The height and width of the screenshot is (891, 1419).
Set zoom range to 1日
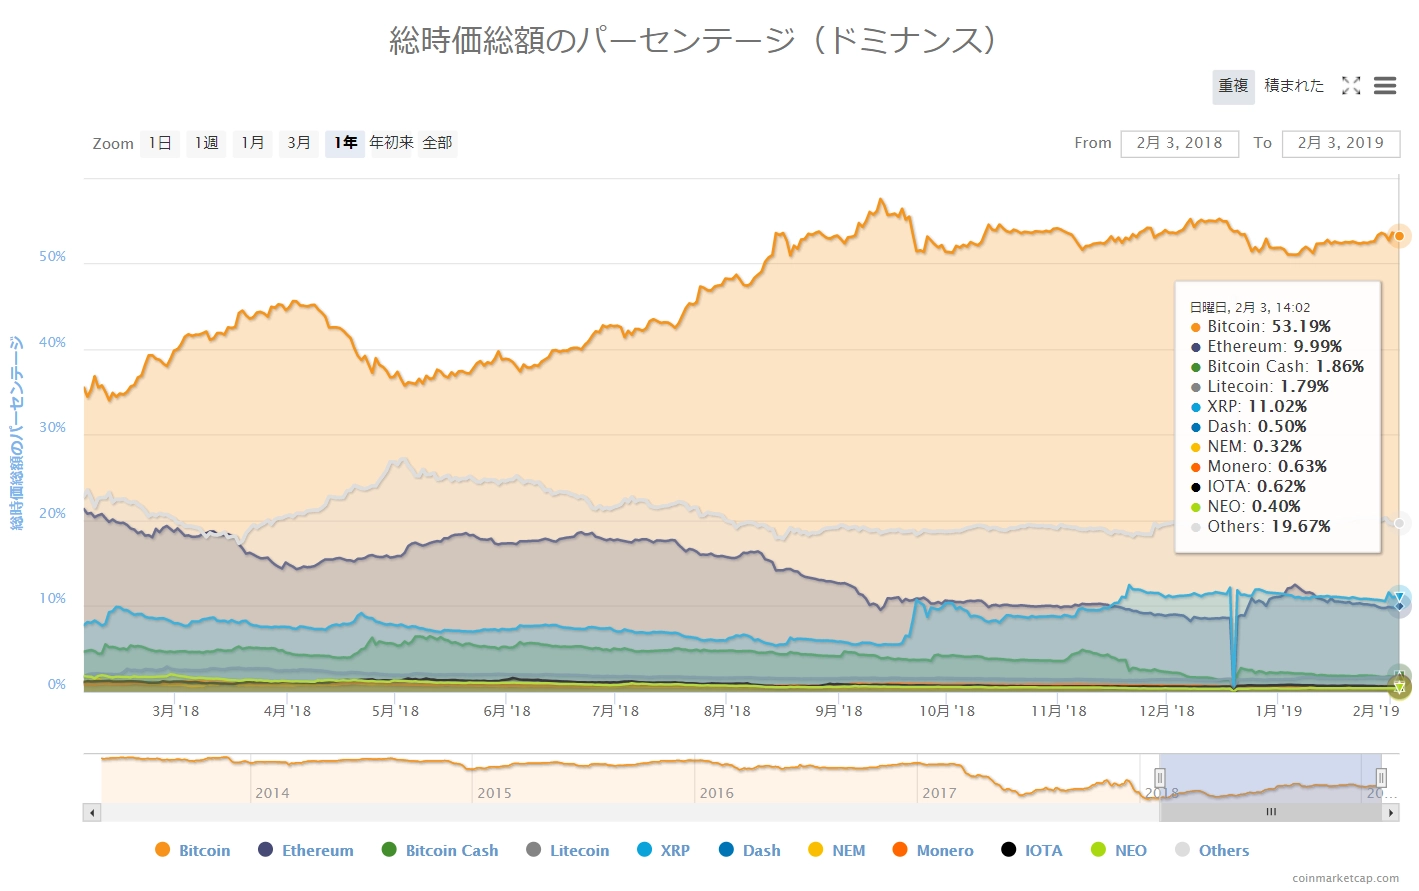point(160,143)
